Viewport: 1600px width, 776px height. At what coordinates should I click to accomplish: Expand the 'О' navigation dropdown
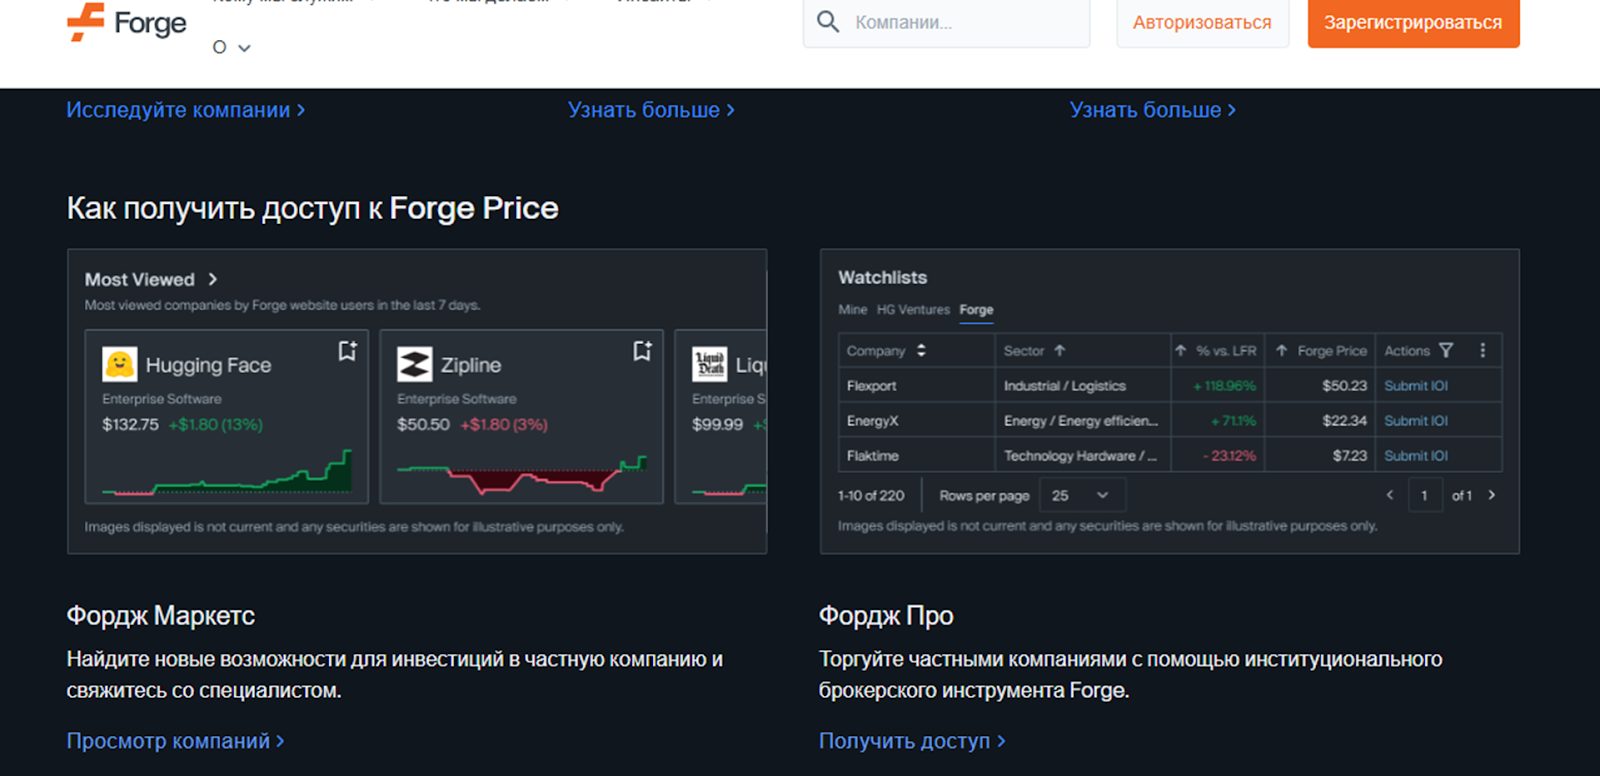pyautogui.click(x=231, y=47)
